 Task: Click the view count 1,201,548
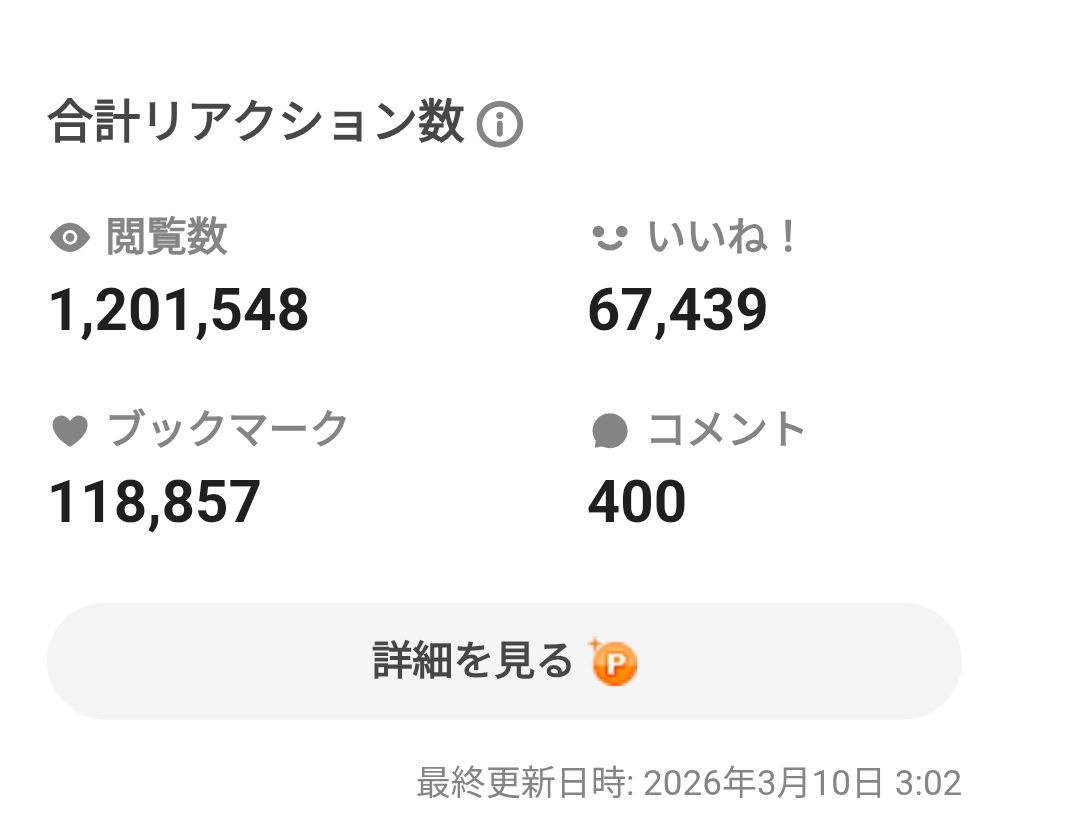pyautogui.click(x=179, y=310)
